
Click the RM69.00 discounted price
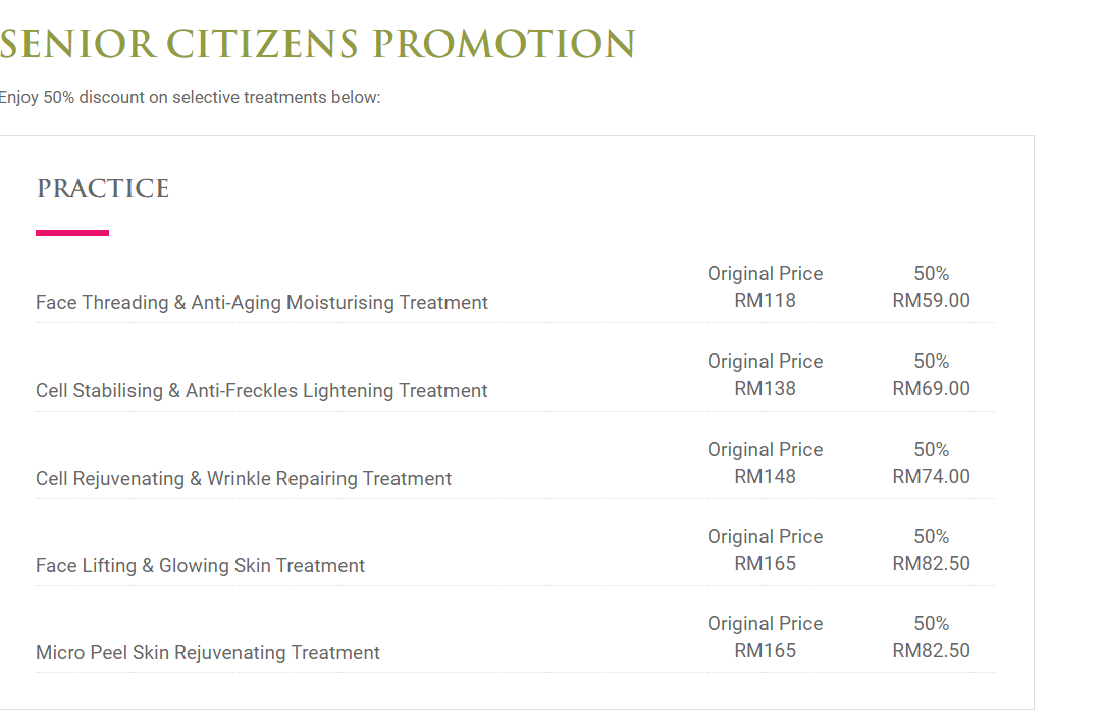click(x=931, y=388)
